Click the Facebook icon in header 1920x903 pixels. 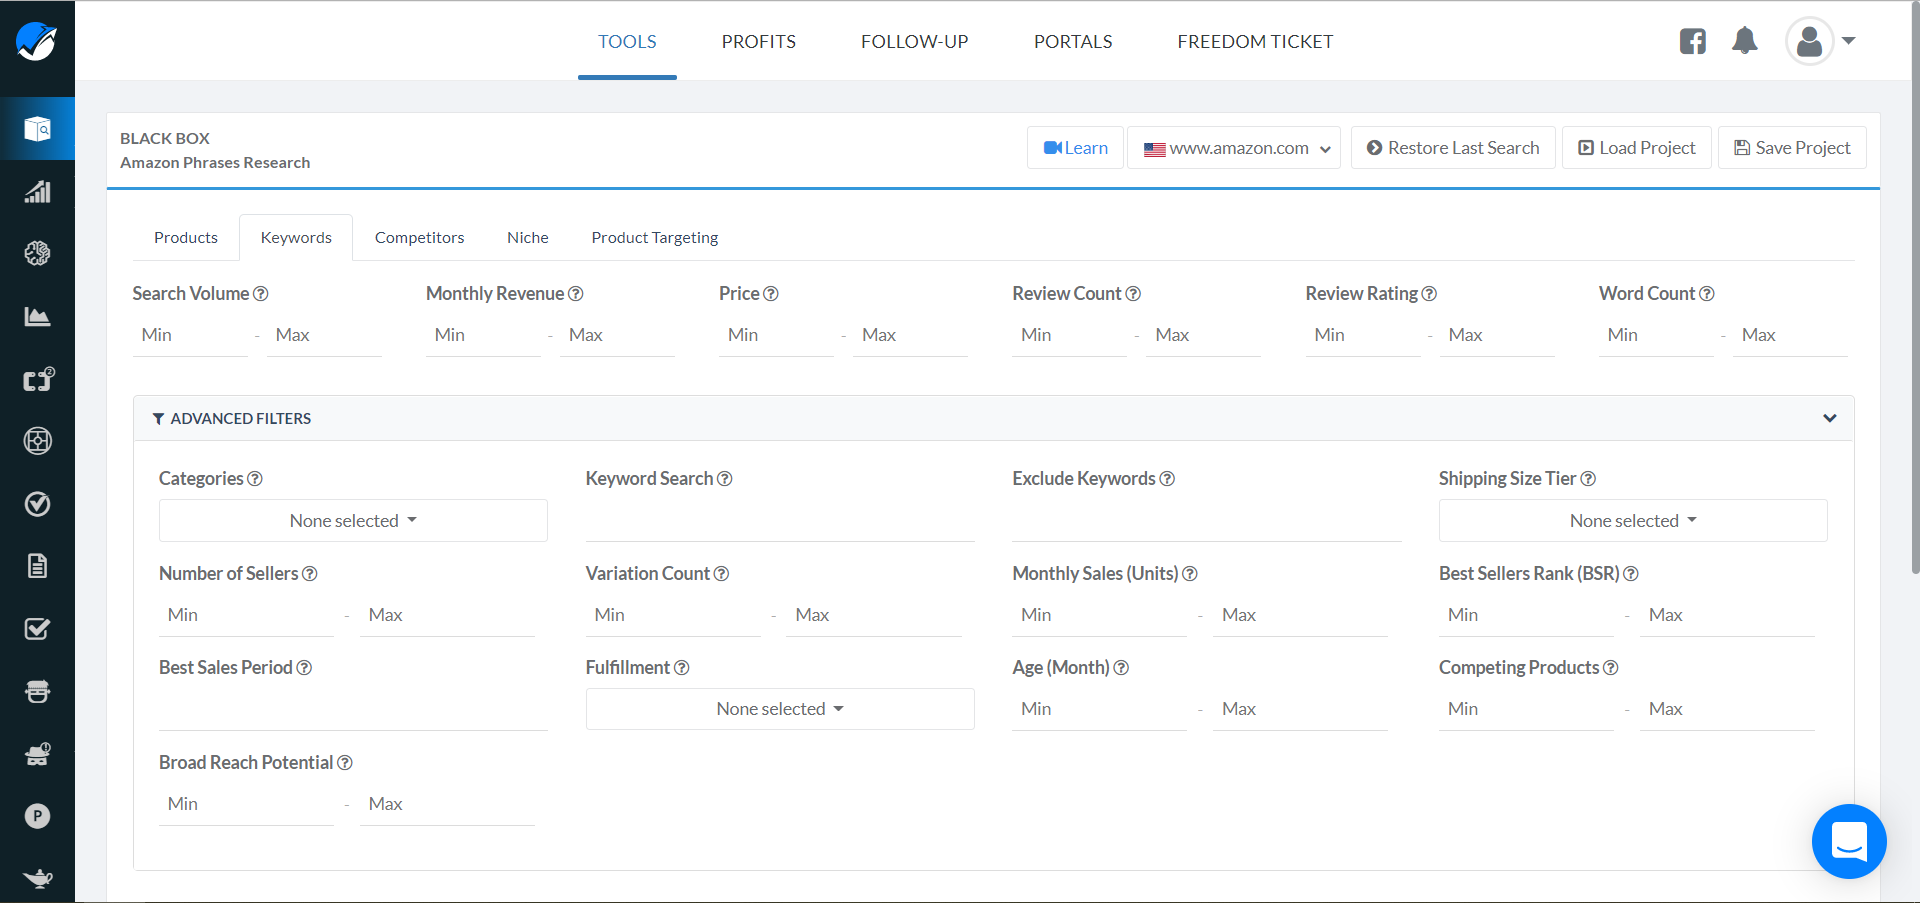click(x=1692, y=41)
